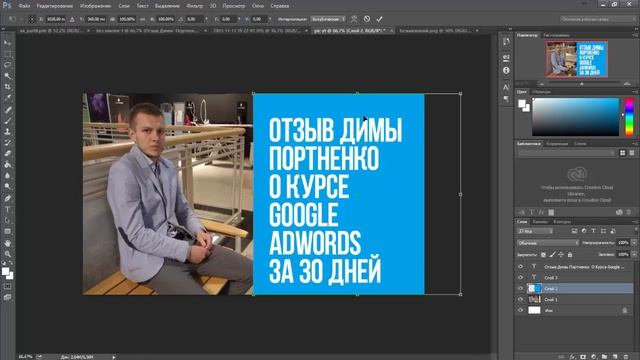The height and width of the screenshot is (360, 640).
Task: Click the link between width and height
Action: [142, 19]
